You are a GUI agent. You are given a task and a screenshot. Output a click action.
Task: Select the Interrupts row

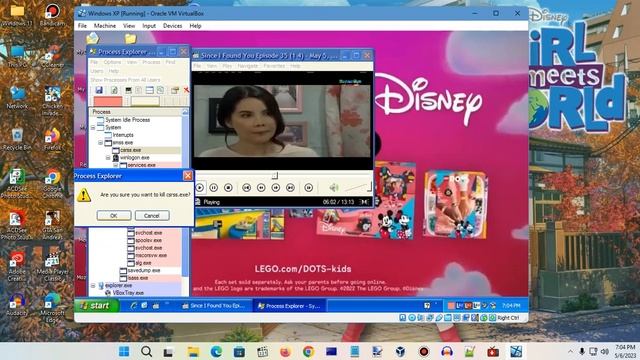(x=135, y=135)
